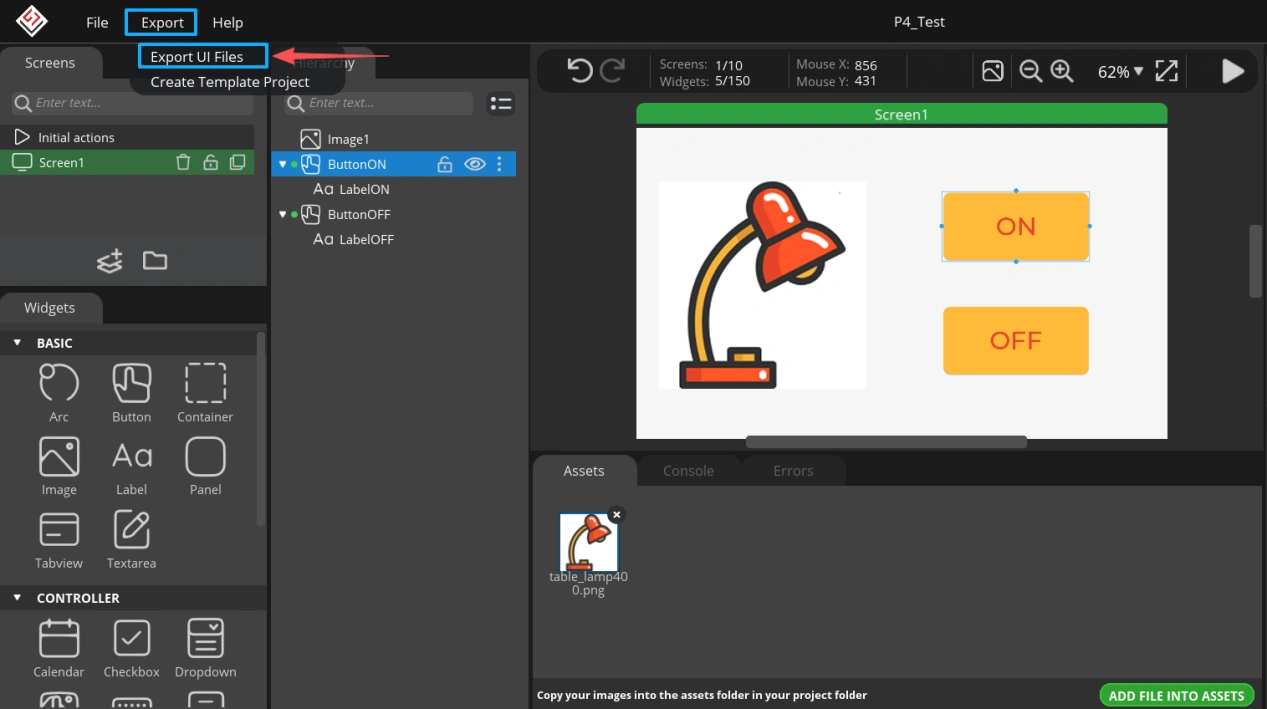This screenshot has height=709, width=1267.
Task: Click ADD FILE INTO ASSETS button
Action: [x=1176, y=695]
